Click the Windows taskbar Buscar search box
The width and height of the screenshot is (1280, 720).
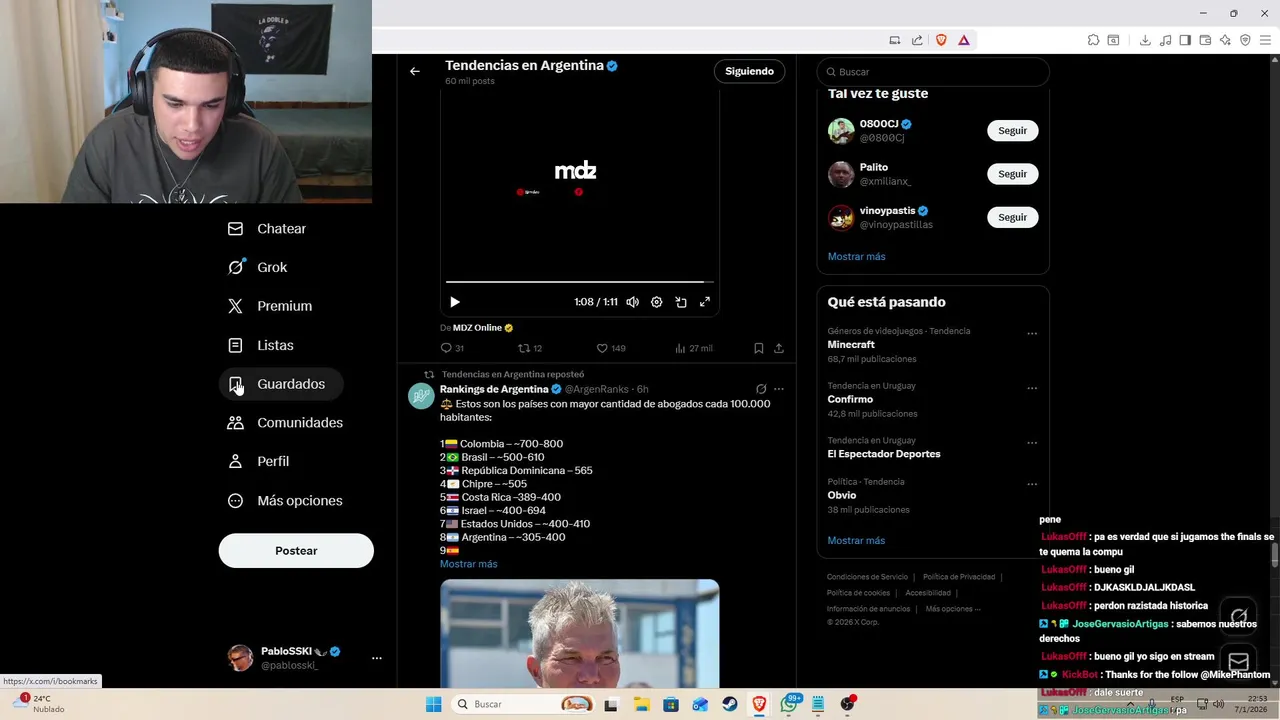(524, 704)
